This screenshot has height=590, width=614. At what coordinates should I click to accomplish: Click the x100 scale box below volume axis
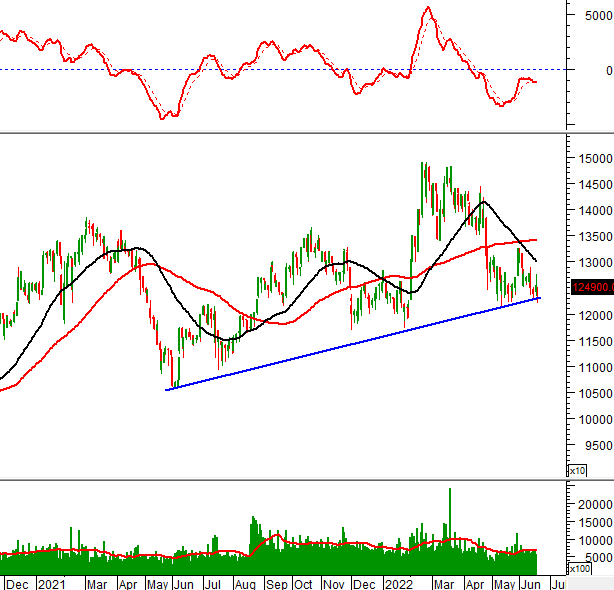tap(580, 568)
